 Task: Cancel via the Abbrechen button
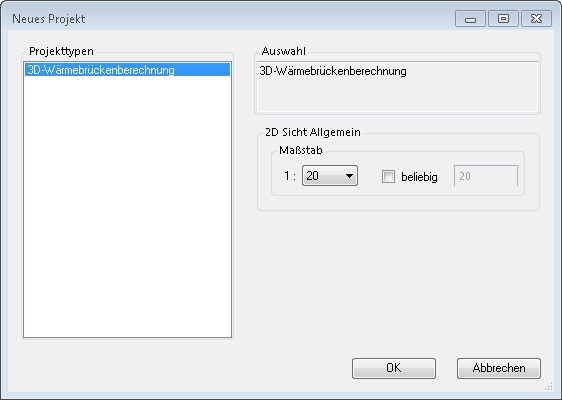pyautogui.click(x=499, y=368)
